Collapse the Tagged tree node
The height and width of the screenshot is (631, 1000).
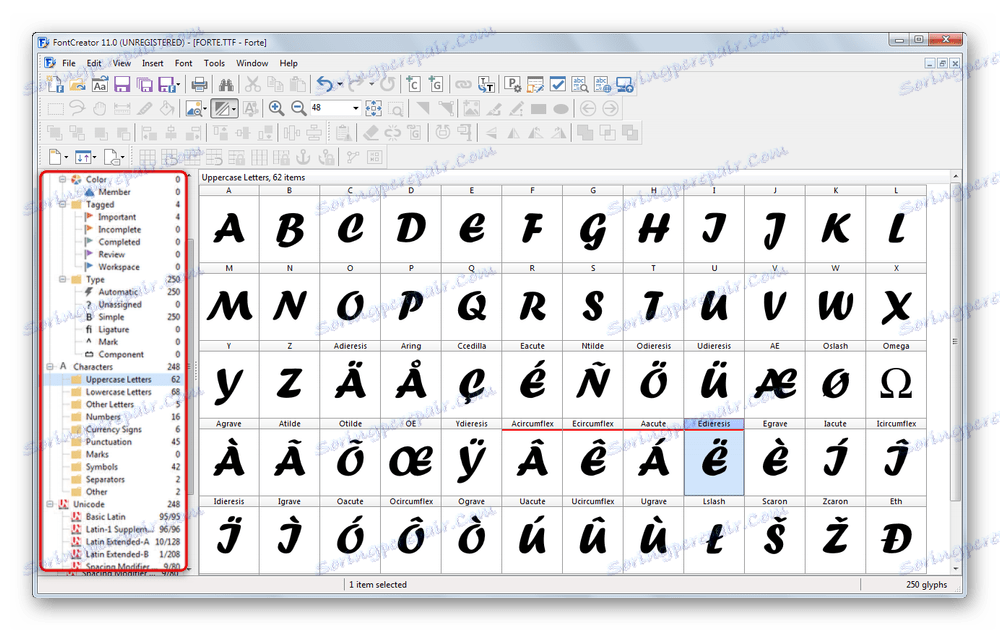(62, 205)
